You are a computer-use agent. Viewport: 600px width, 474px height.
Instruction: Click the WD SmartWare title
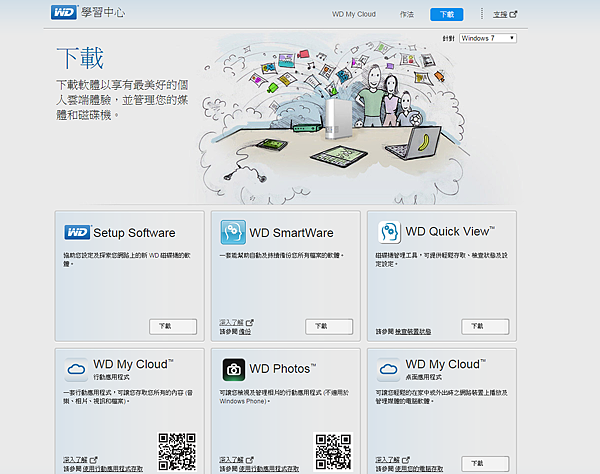(291, 233)
